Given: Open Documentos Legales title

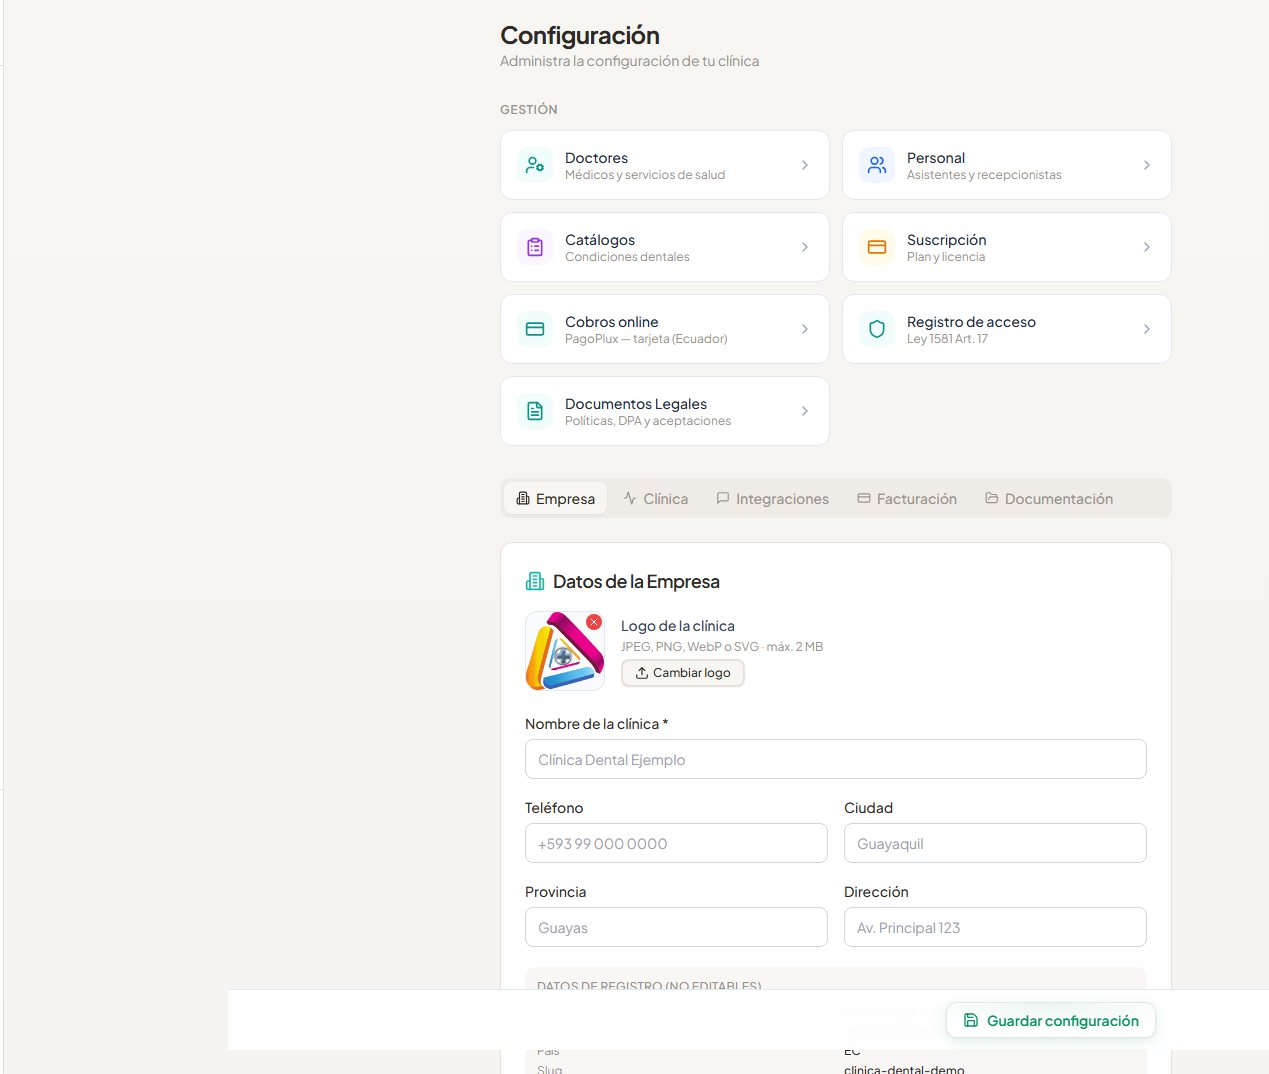Looking at the screenshot, I should pos(636,404).
